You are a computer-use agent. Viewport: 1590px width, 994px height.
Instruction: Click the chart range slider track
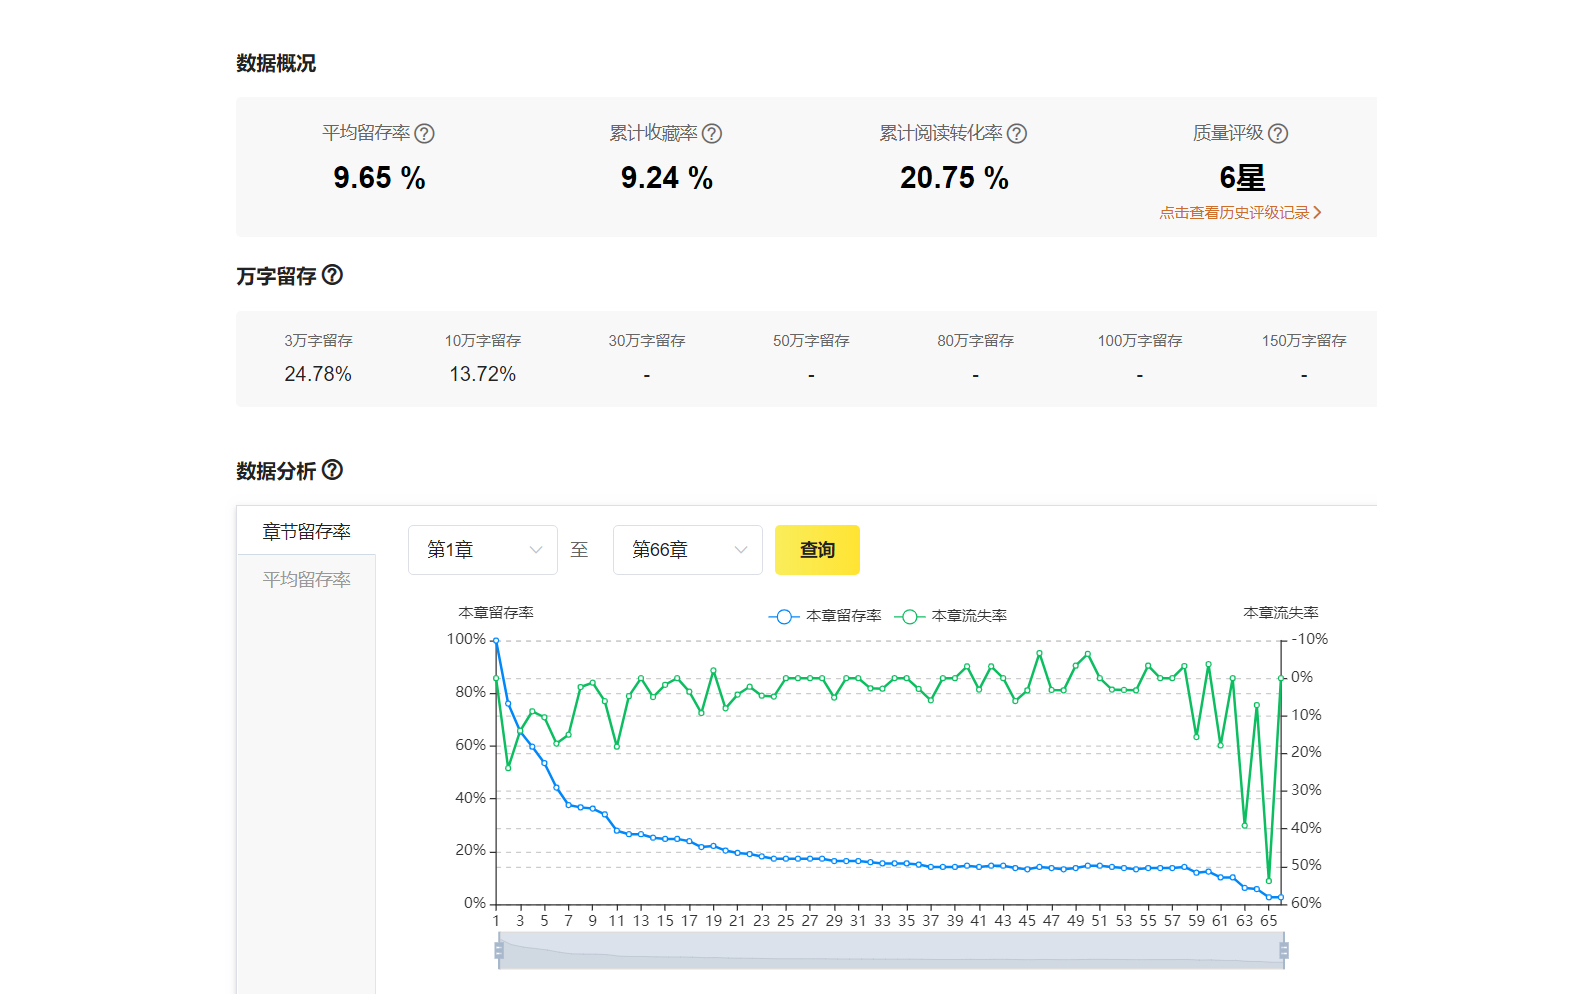click(x=891, y=950)
